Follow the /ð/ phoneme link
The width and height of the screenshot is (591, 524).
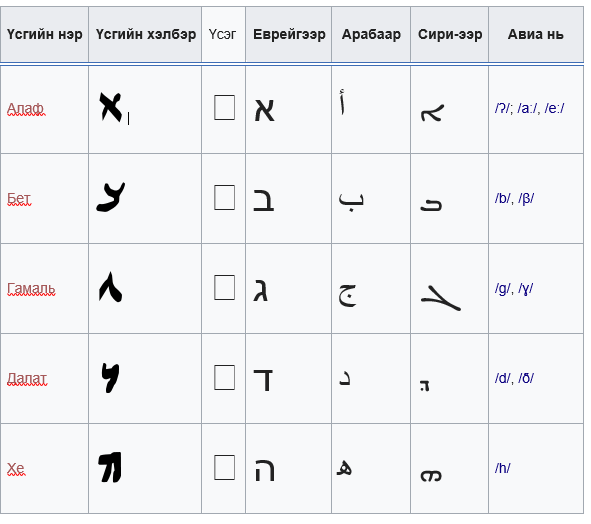coord(526,378)
